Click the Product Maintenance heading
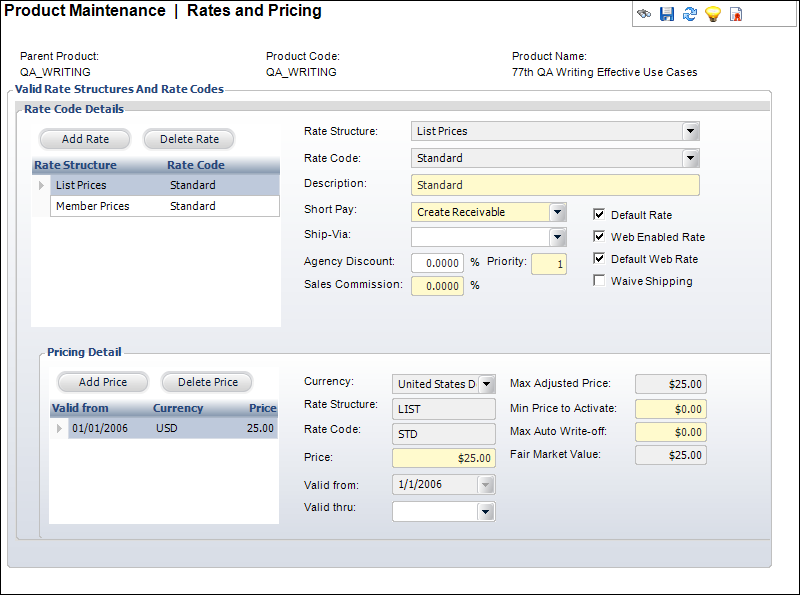 point(83,11)
